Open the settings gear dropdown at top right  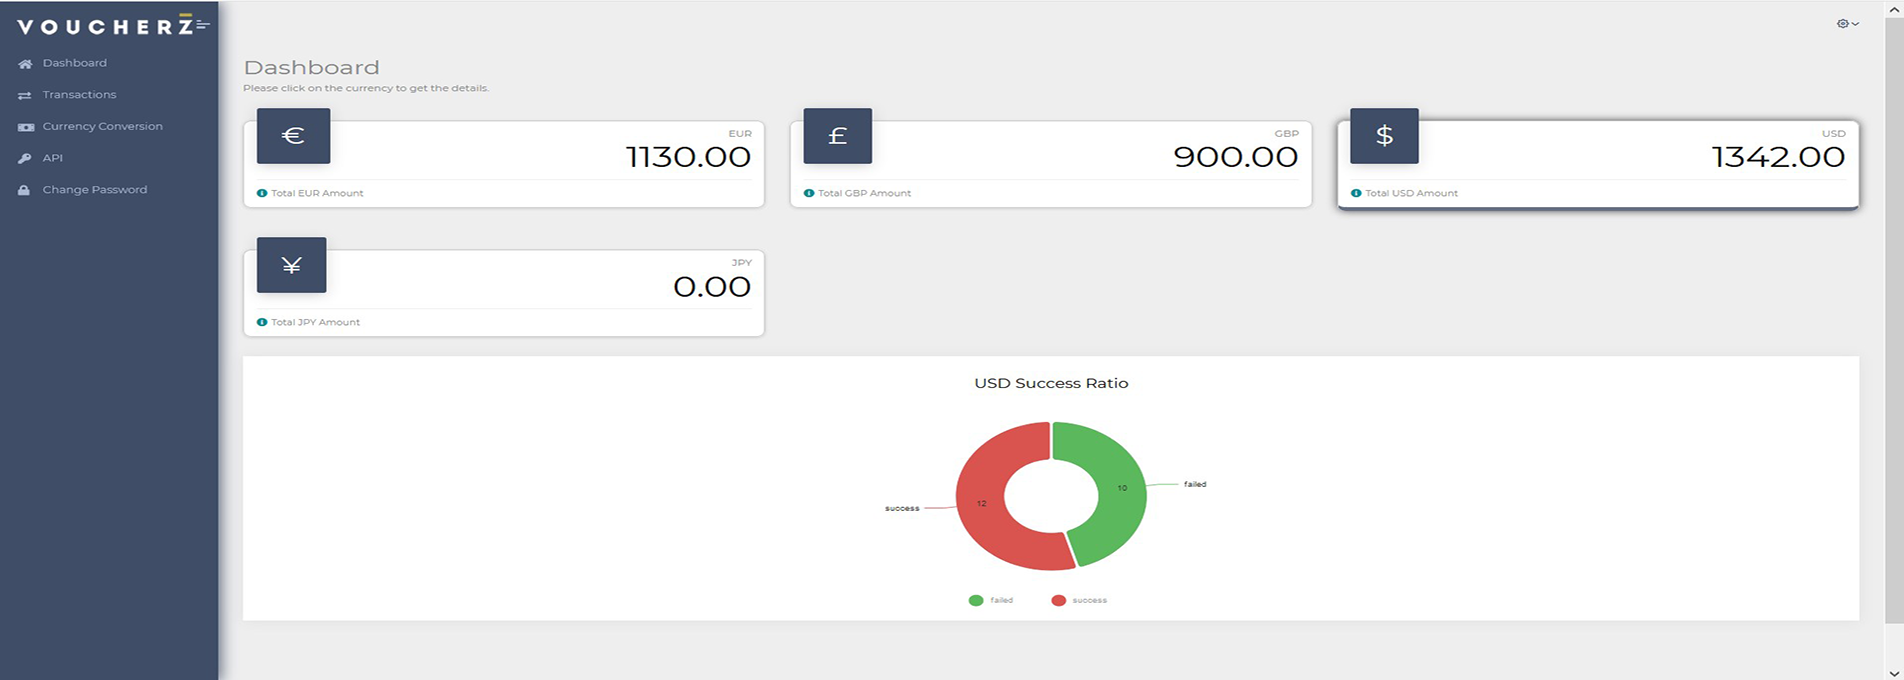pyautogui.click(x=1847, y=23)
